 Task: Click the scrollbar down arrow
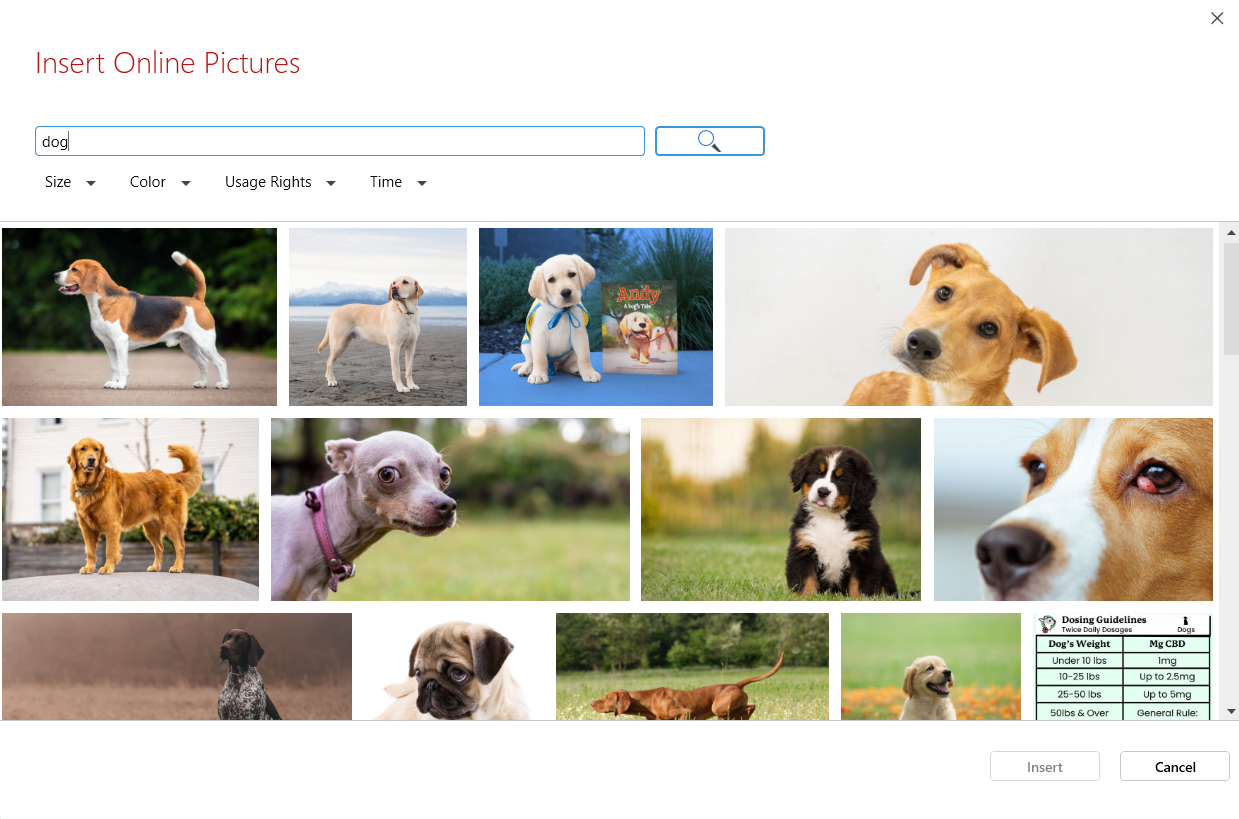pos(1231,710)
